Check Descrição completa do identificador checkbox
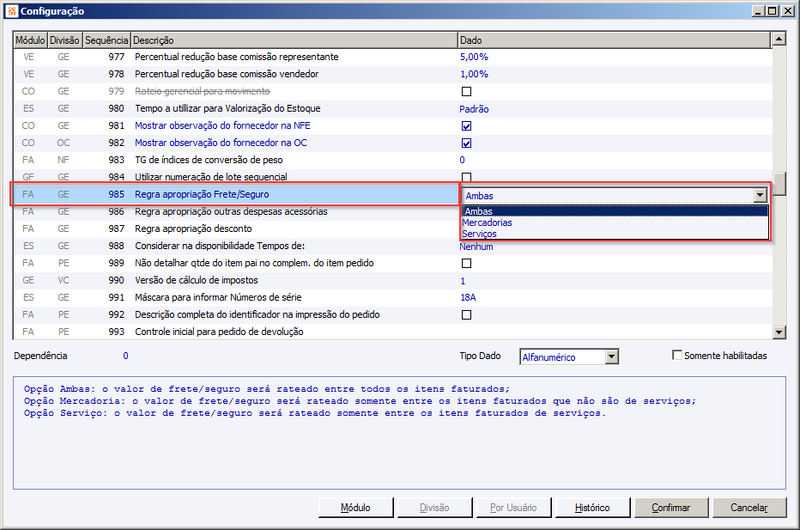 click(466, 315)
